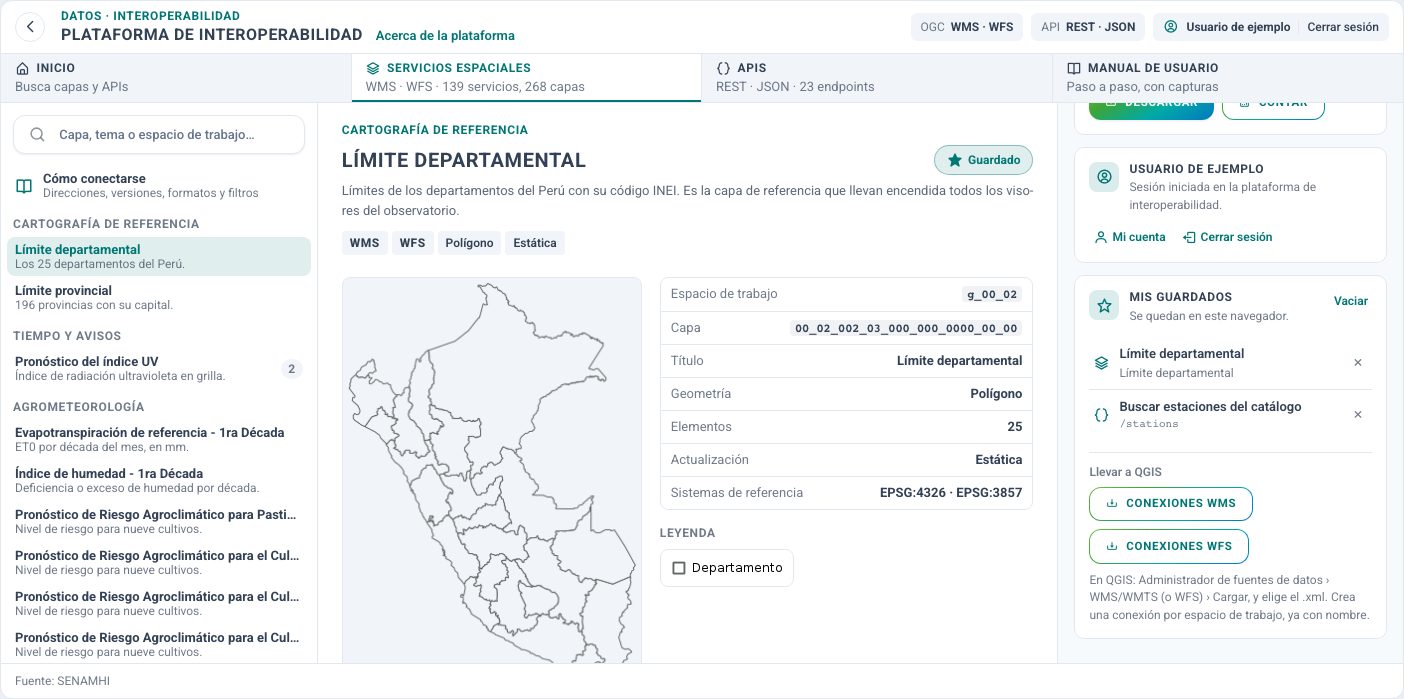
Task: Open Mi cuenta
Action: click(x=1130, y=237)
